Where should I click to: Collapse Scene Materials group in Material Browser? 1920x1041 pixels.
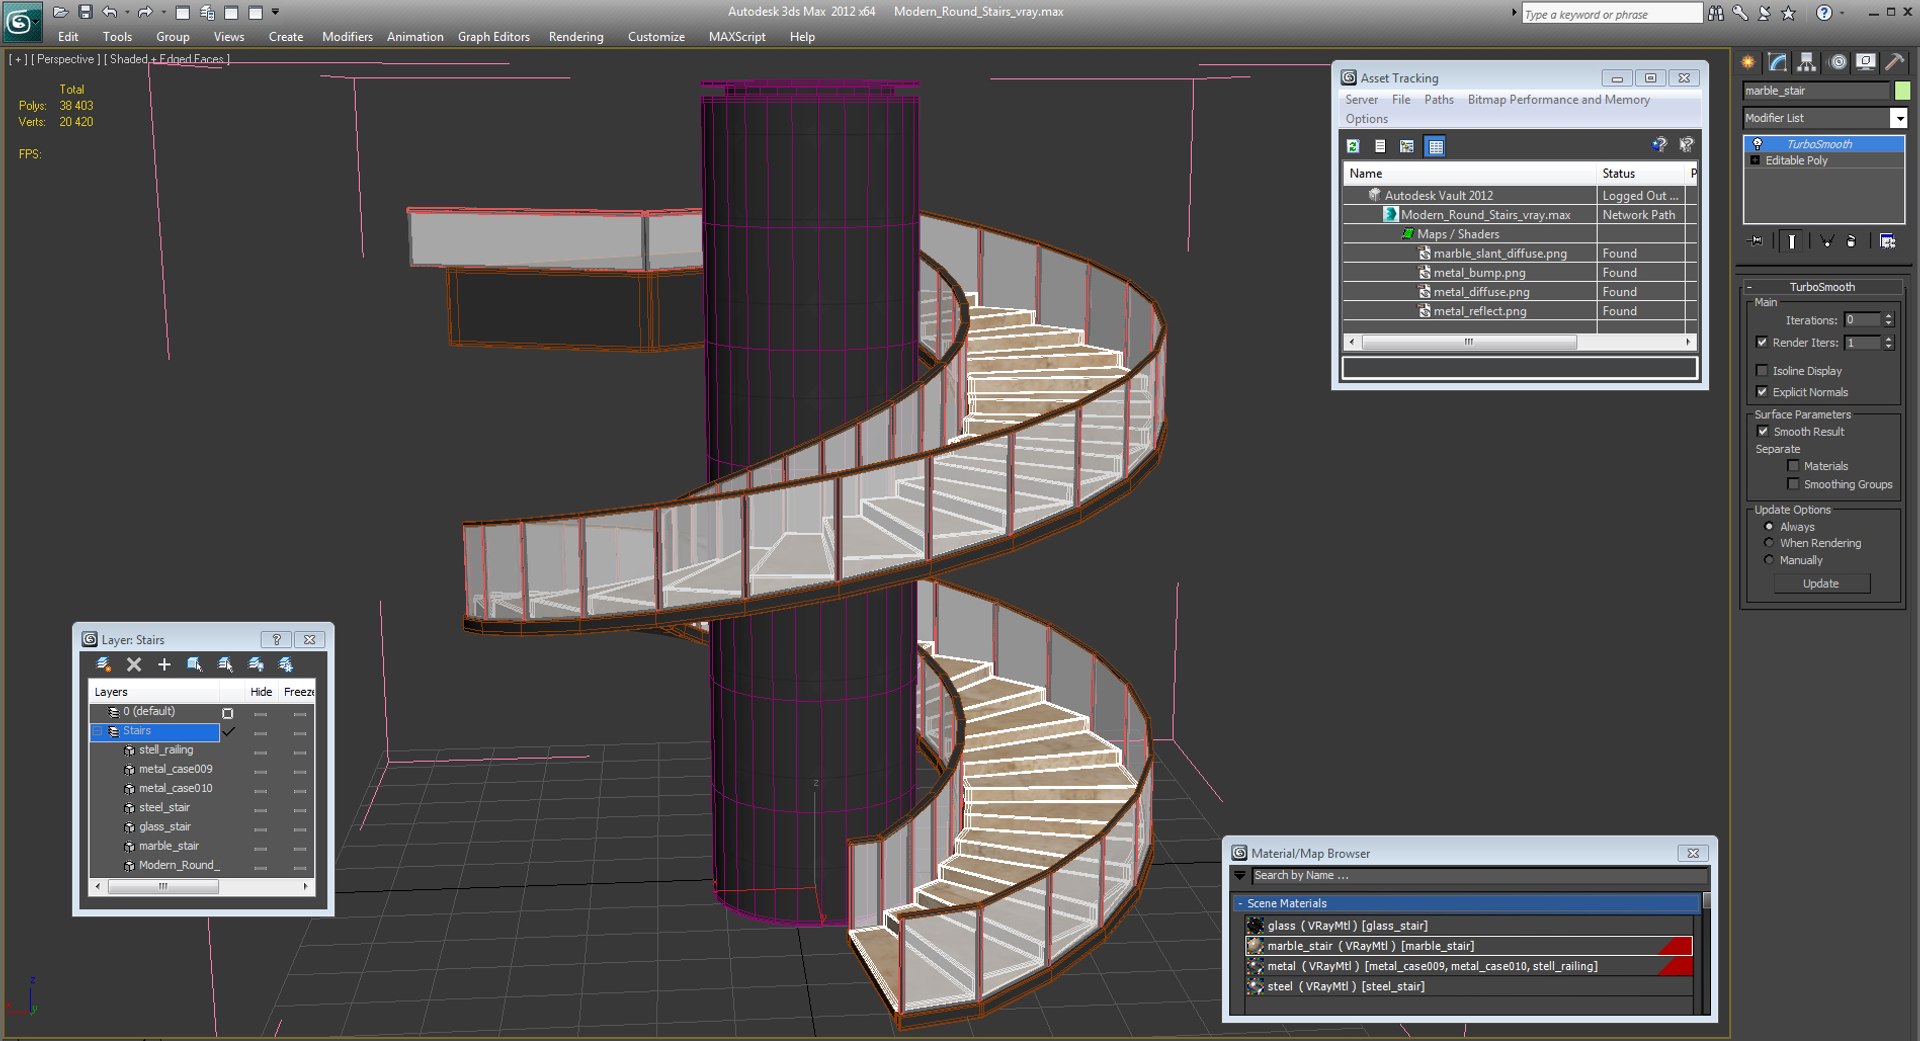[1241, 903]
